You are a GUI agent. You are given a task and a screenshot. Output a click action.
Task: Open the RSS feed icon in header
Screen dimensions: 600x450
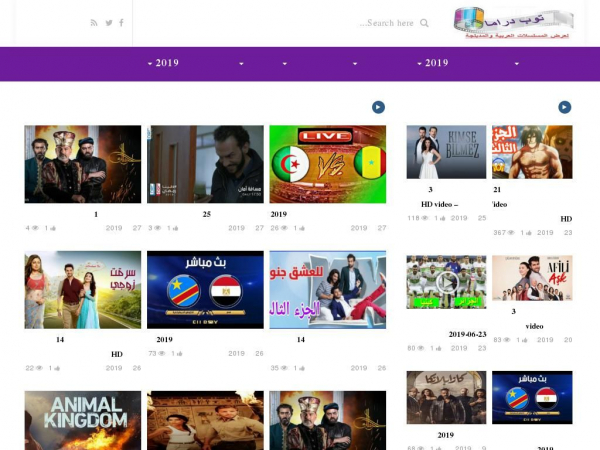point(94,23)
